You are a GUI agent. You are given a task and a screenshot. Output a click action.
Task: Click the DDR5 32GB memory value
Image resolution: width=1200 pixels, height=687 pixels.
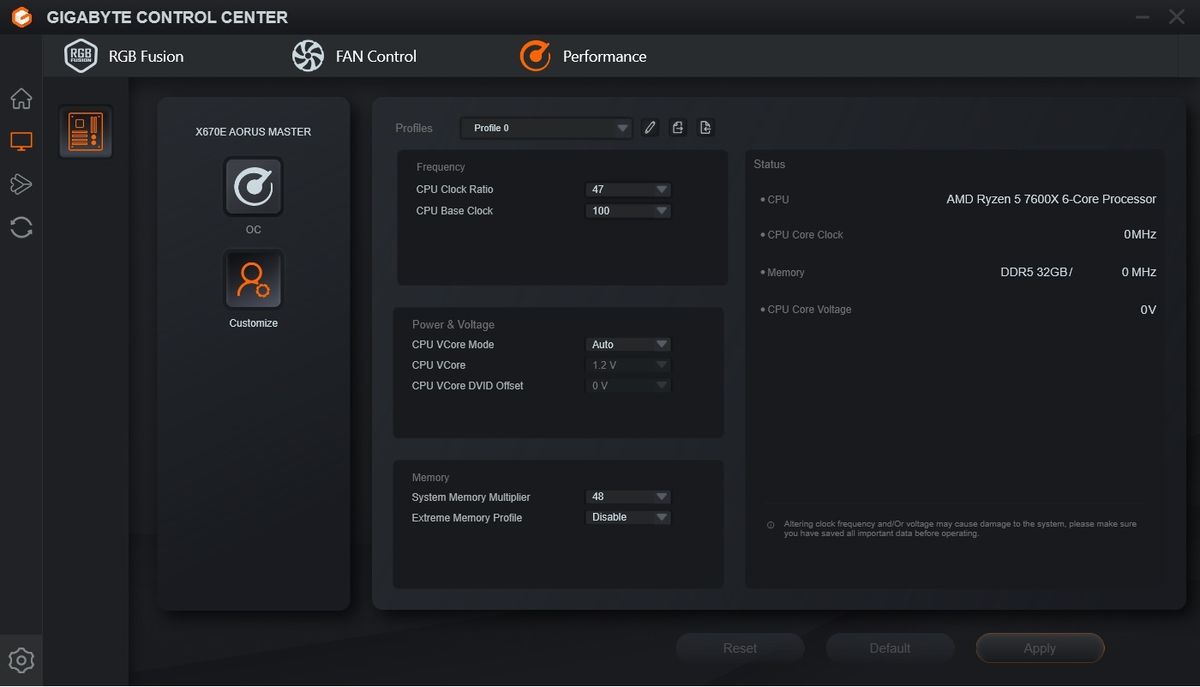point(1036,272)
